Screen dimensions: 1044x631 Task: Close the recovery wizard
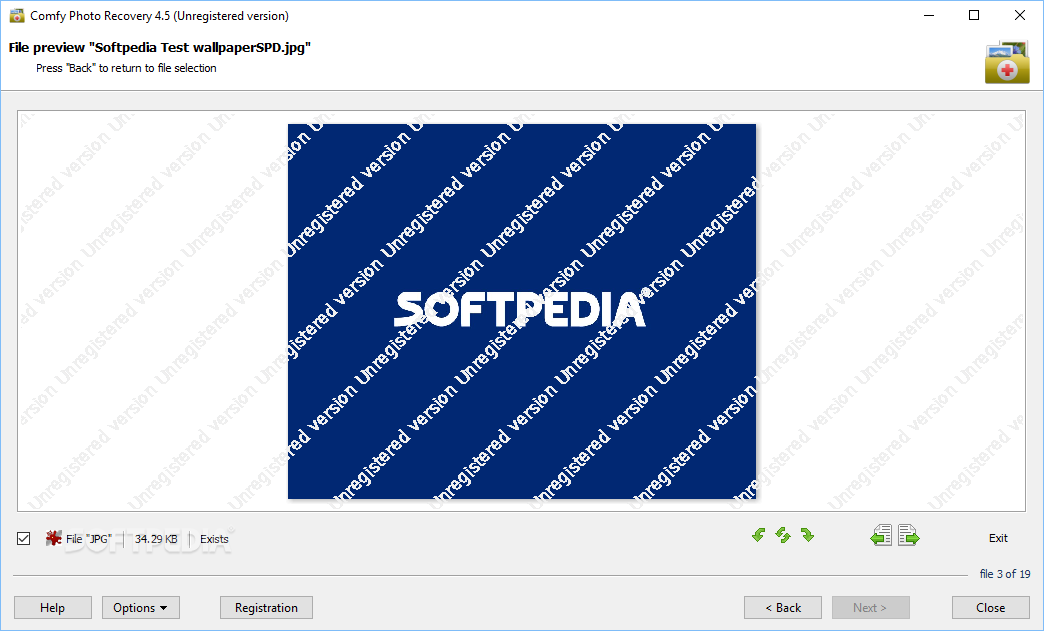pos(991,608)
